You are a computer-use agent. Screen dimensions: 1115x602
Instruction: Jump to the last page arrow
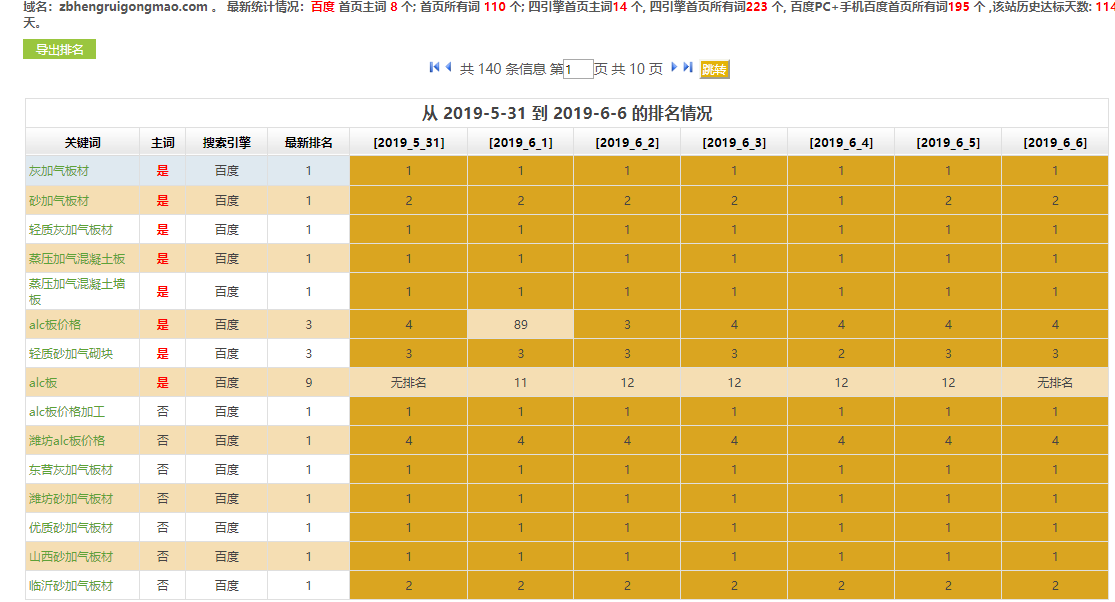(x=688, y=67)
